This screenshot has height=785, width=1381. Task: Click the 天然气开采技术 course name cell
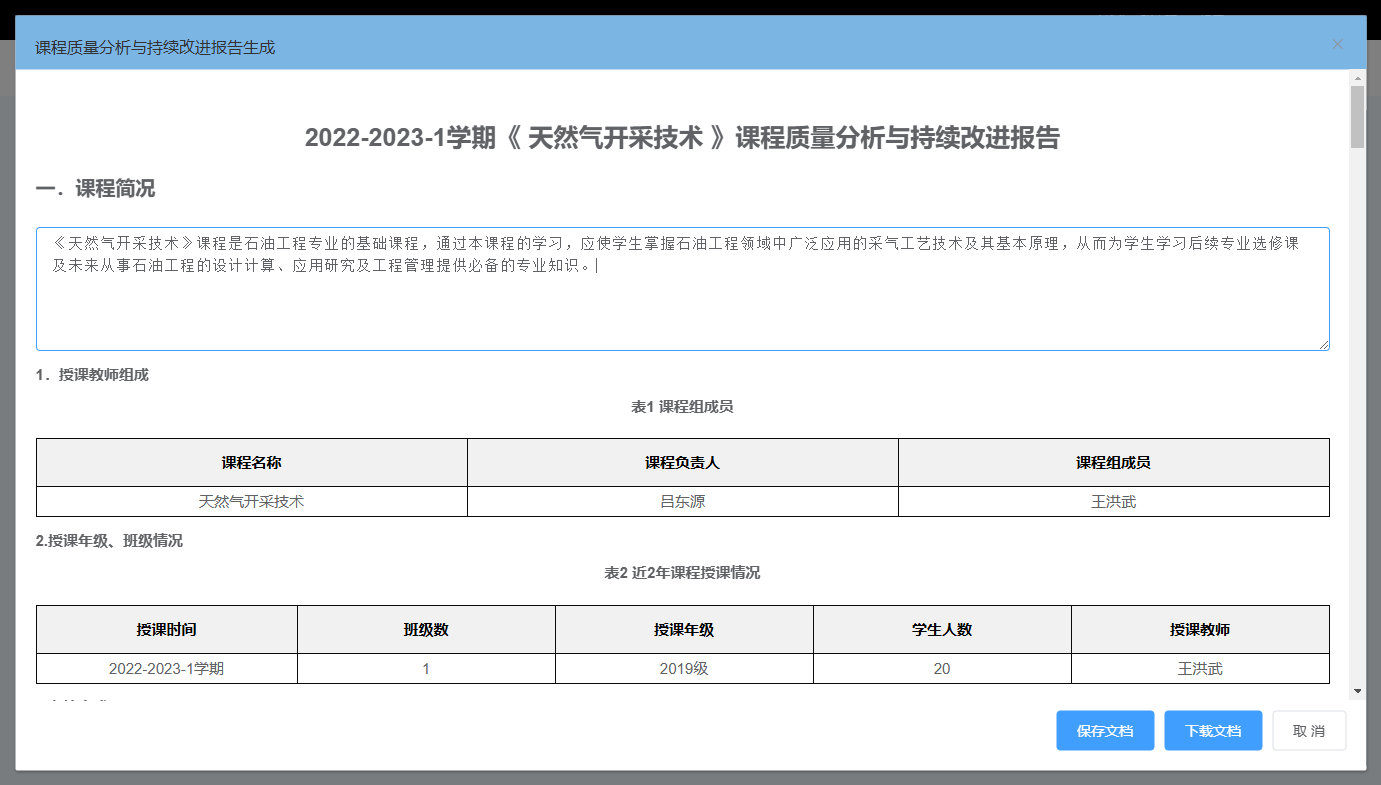pos(252,501)
